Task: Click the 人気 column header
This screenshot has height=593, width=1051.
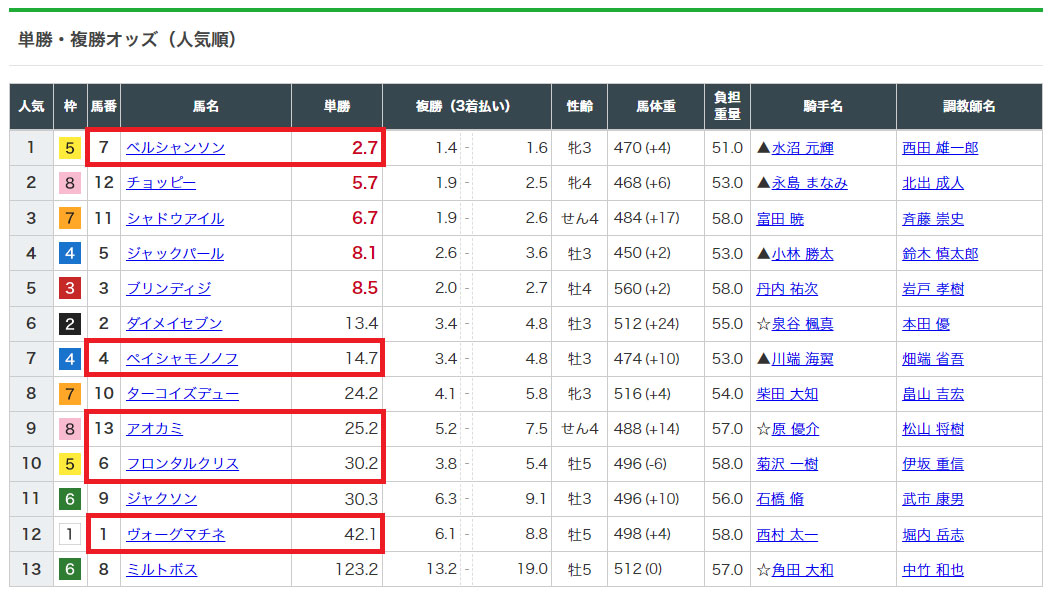Action: pos(31,106)
